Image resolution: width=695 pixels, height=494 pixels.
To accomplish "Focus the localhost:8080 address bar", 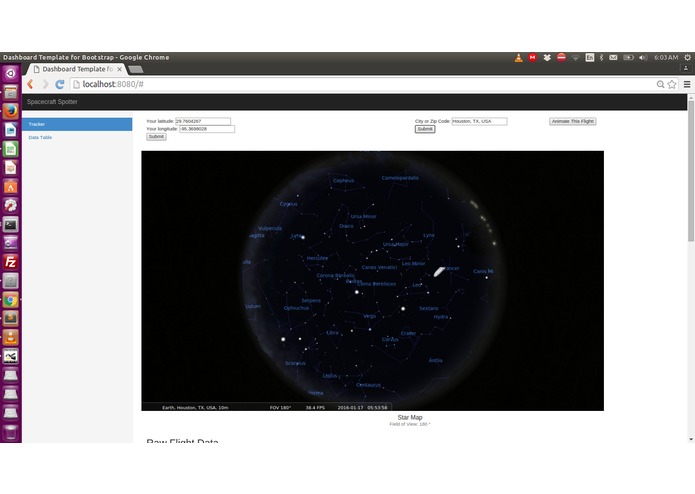I will (363, 84).
